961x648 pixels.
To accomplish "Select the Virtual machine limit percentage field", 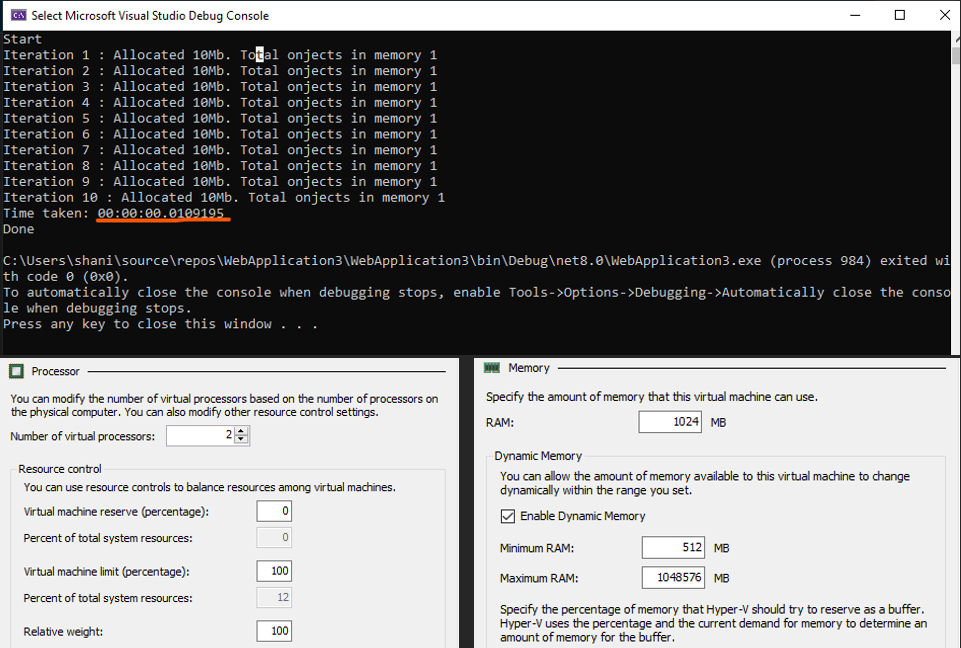I will click(x=273, y=571).
